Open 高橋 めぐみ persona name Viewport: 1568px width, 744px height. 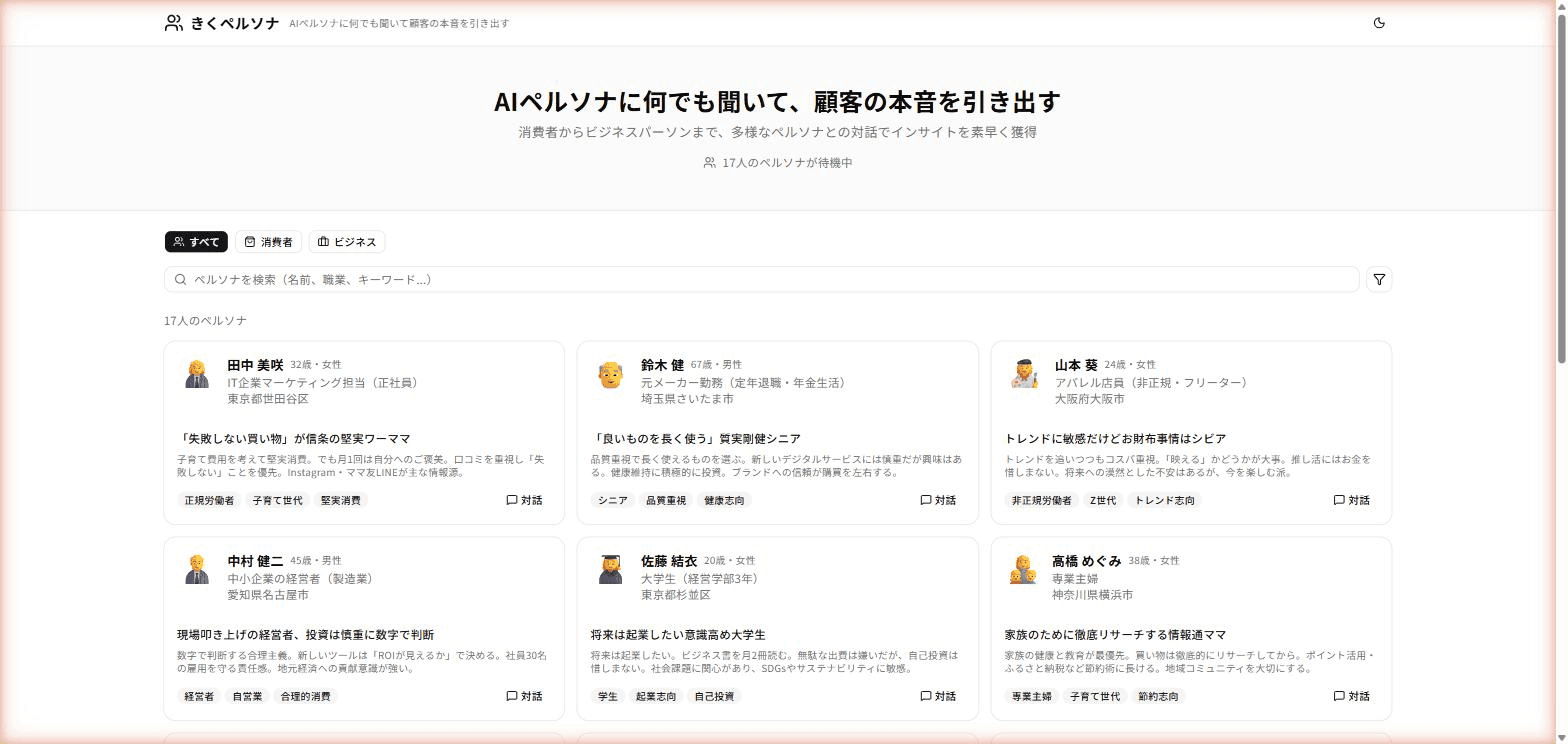pos(1087,561)
